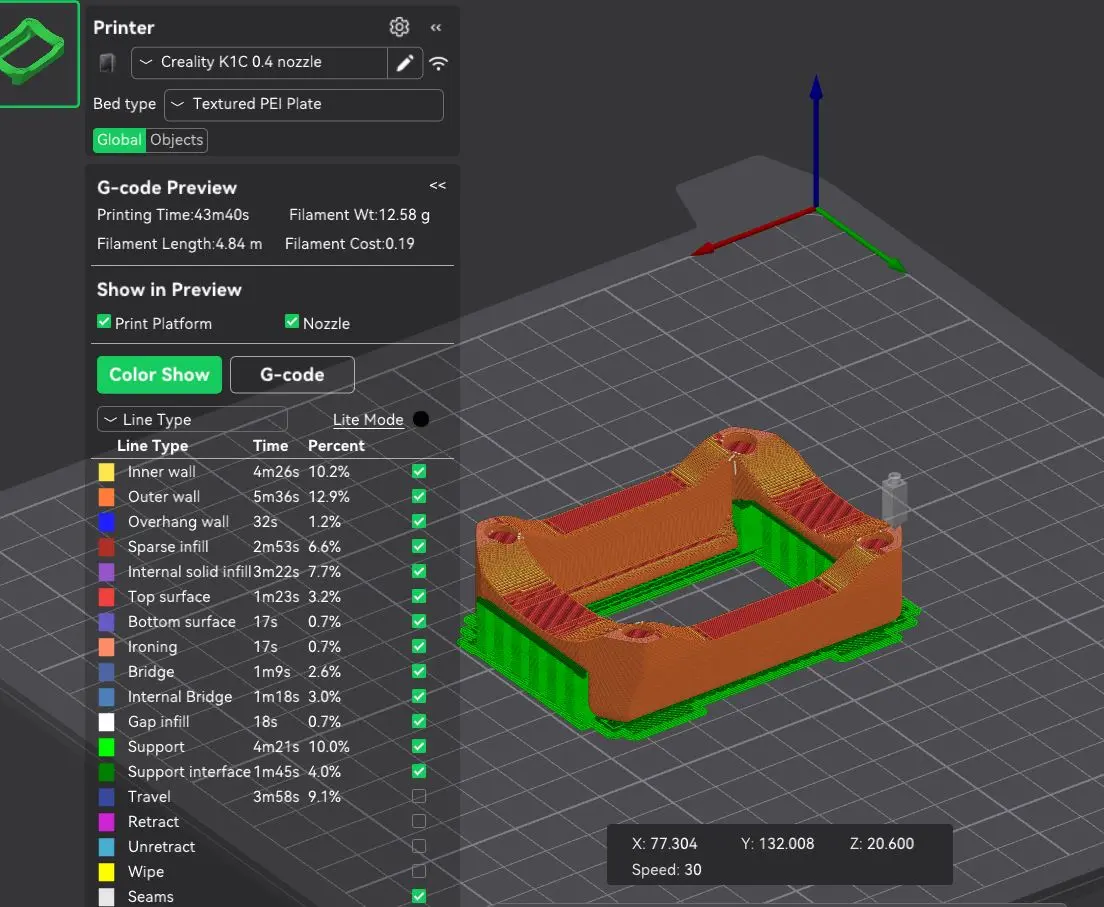Click the Time column header
The image size is (1104, 907).
coord(270,446)
